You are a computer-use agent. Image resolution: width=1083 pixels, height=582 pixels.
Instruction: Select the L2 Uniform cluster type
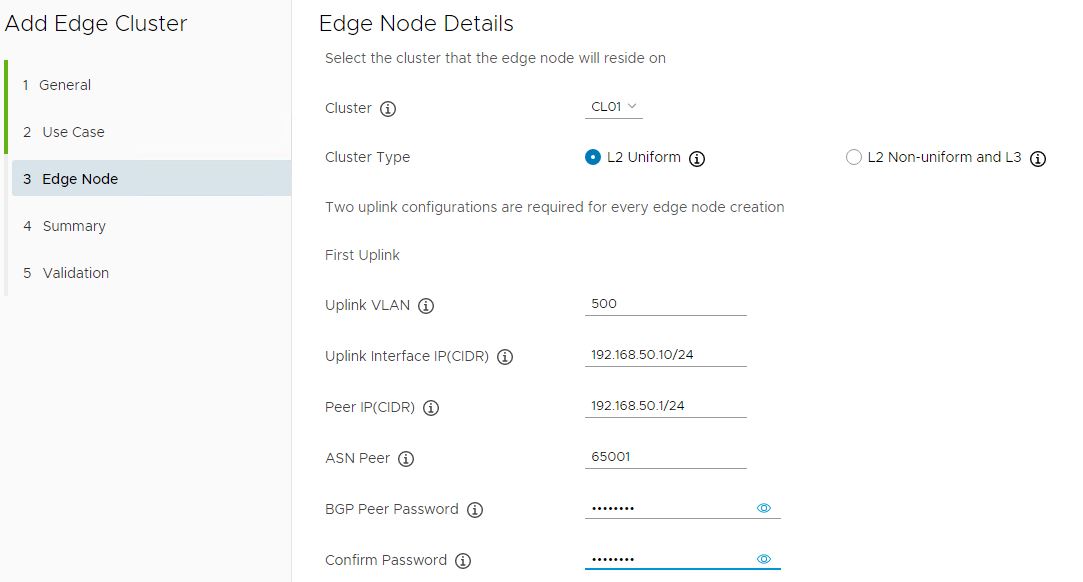tap(593, 157)
